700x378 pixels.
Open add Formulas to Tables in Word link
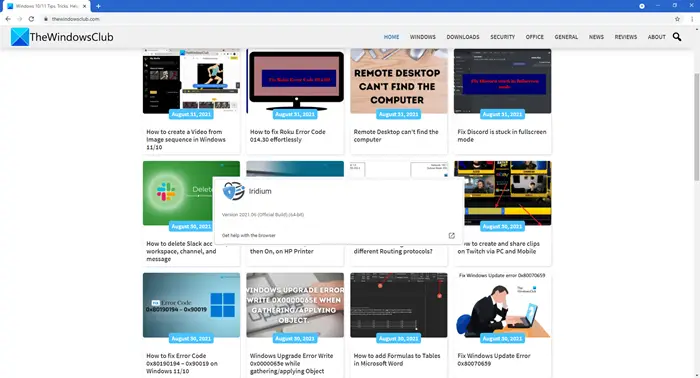[397, 360]
